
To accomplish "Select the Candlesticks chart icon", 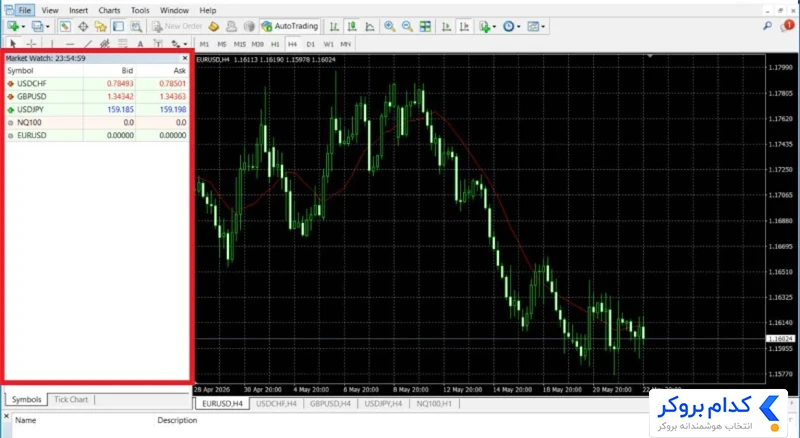I will click(352, 27).
